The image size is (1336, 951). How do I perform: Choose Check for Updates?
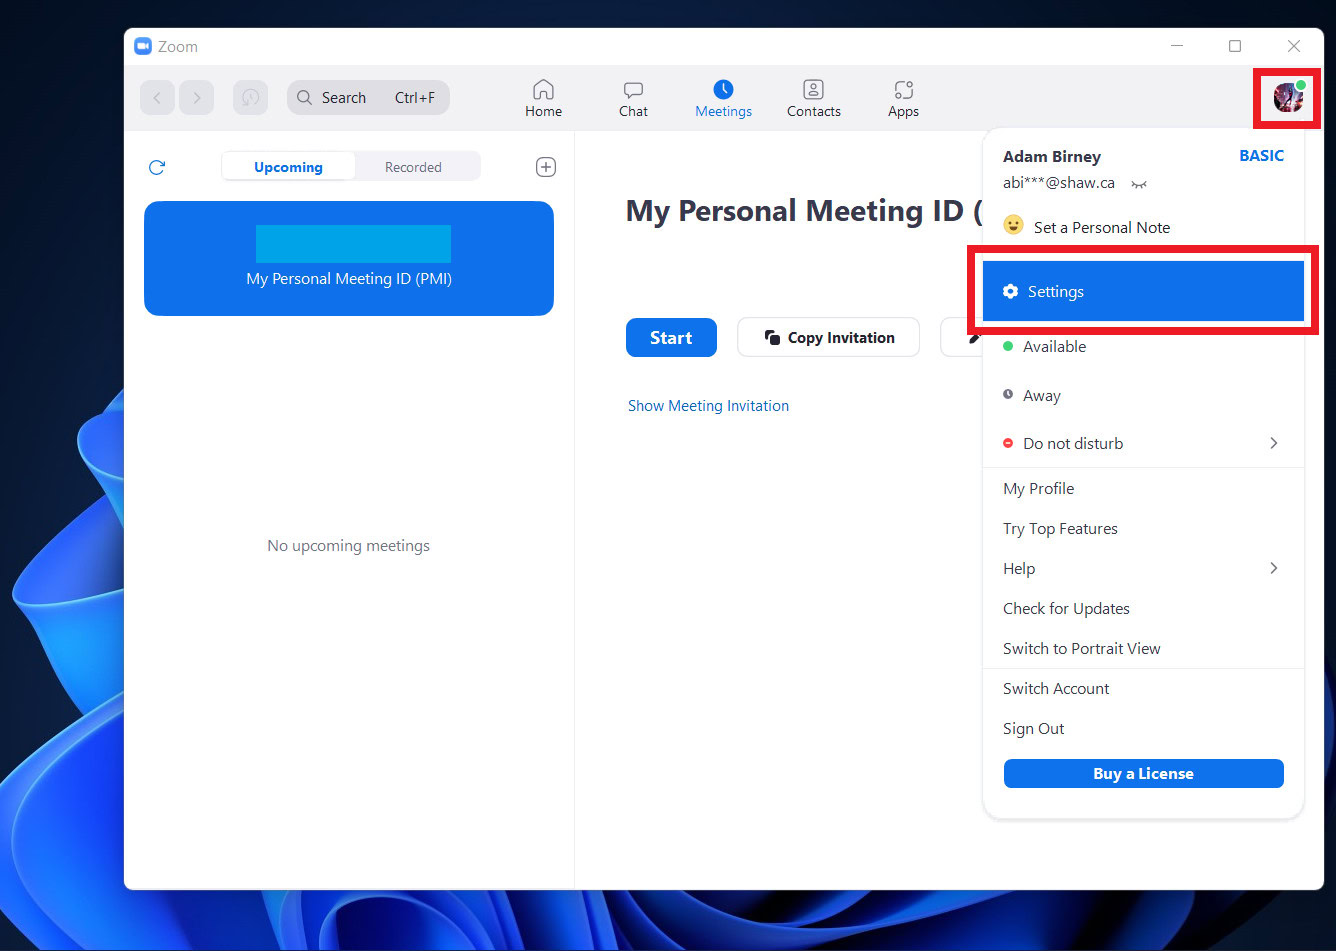click(1066, 609)
